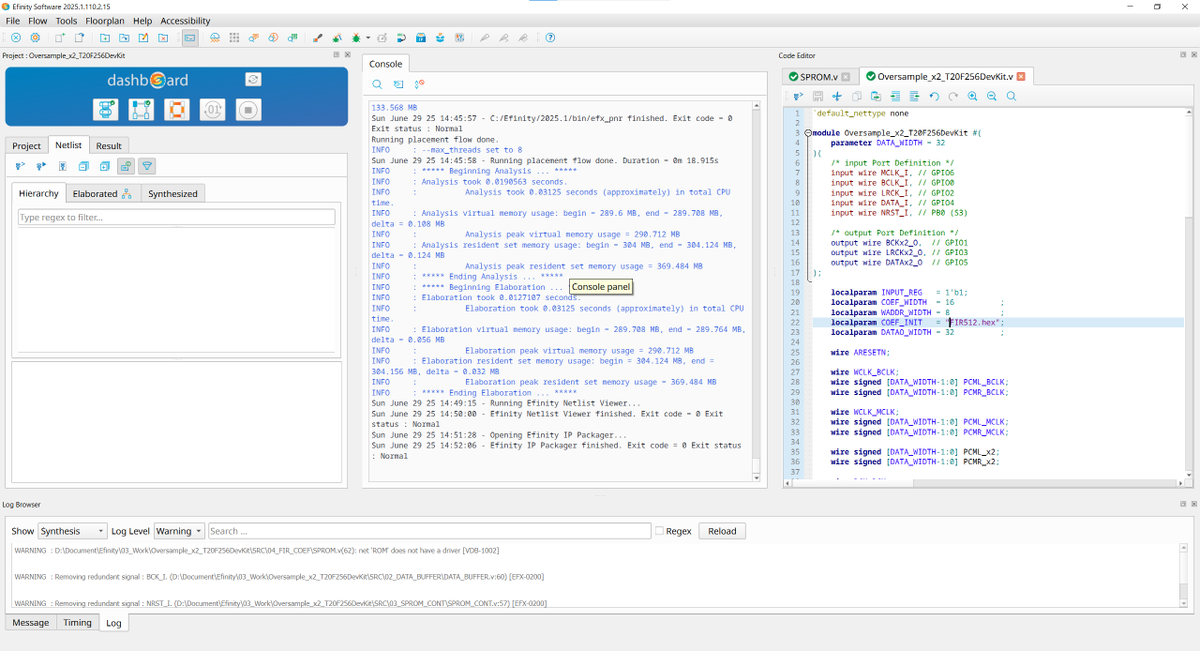This screenshot has width=1200, height=651.
Task: Toggle the Netlist funnel filter button
Action: click(147, 166)
